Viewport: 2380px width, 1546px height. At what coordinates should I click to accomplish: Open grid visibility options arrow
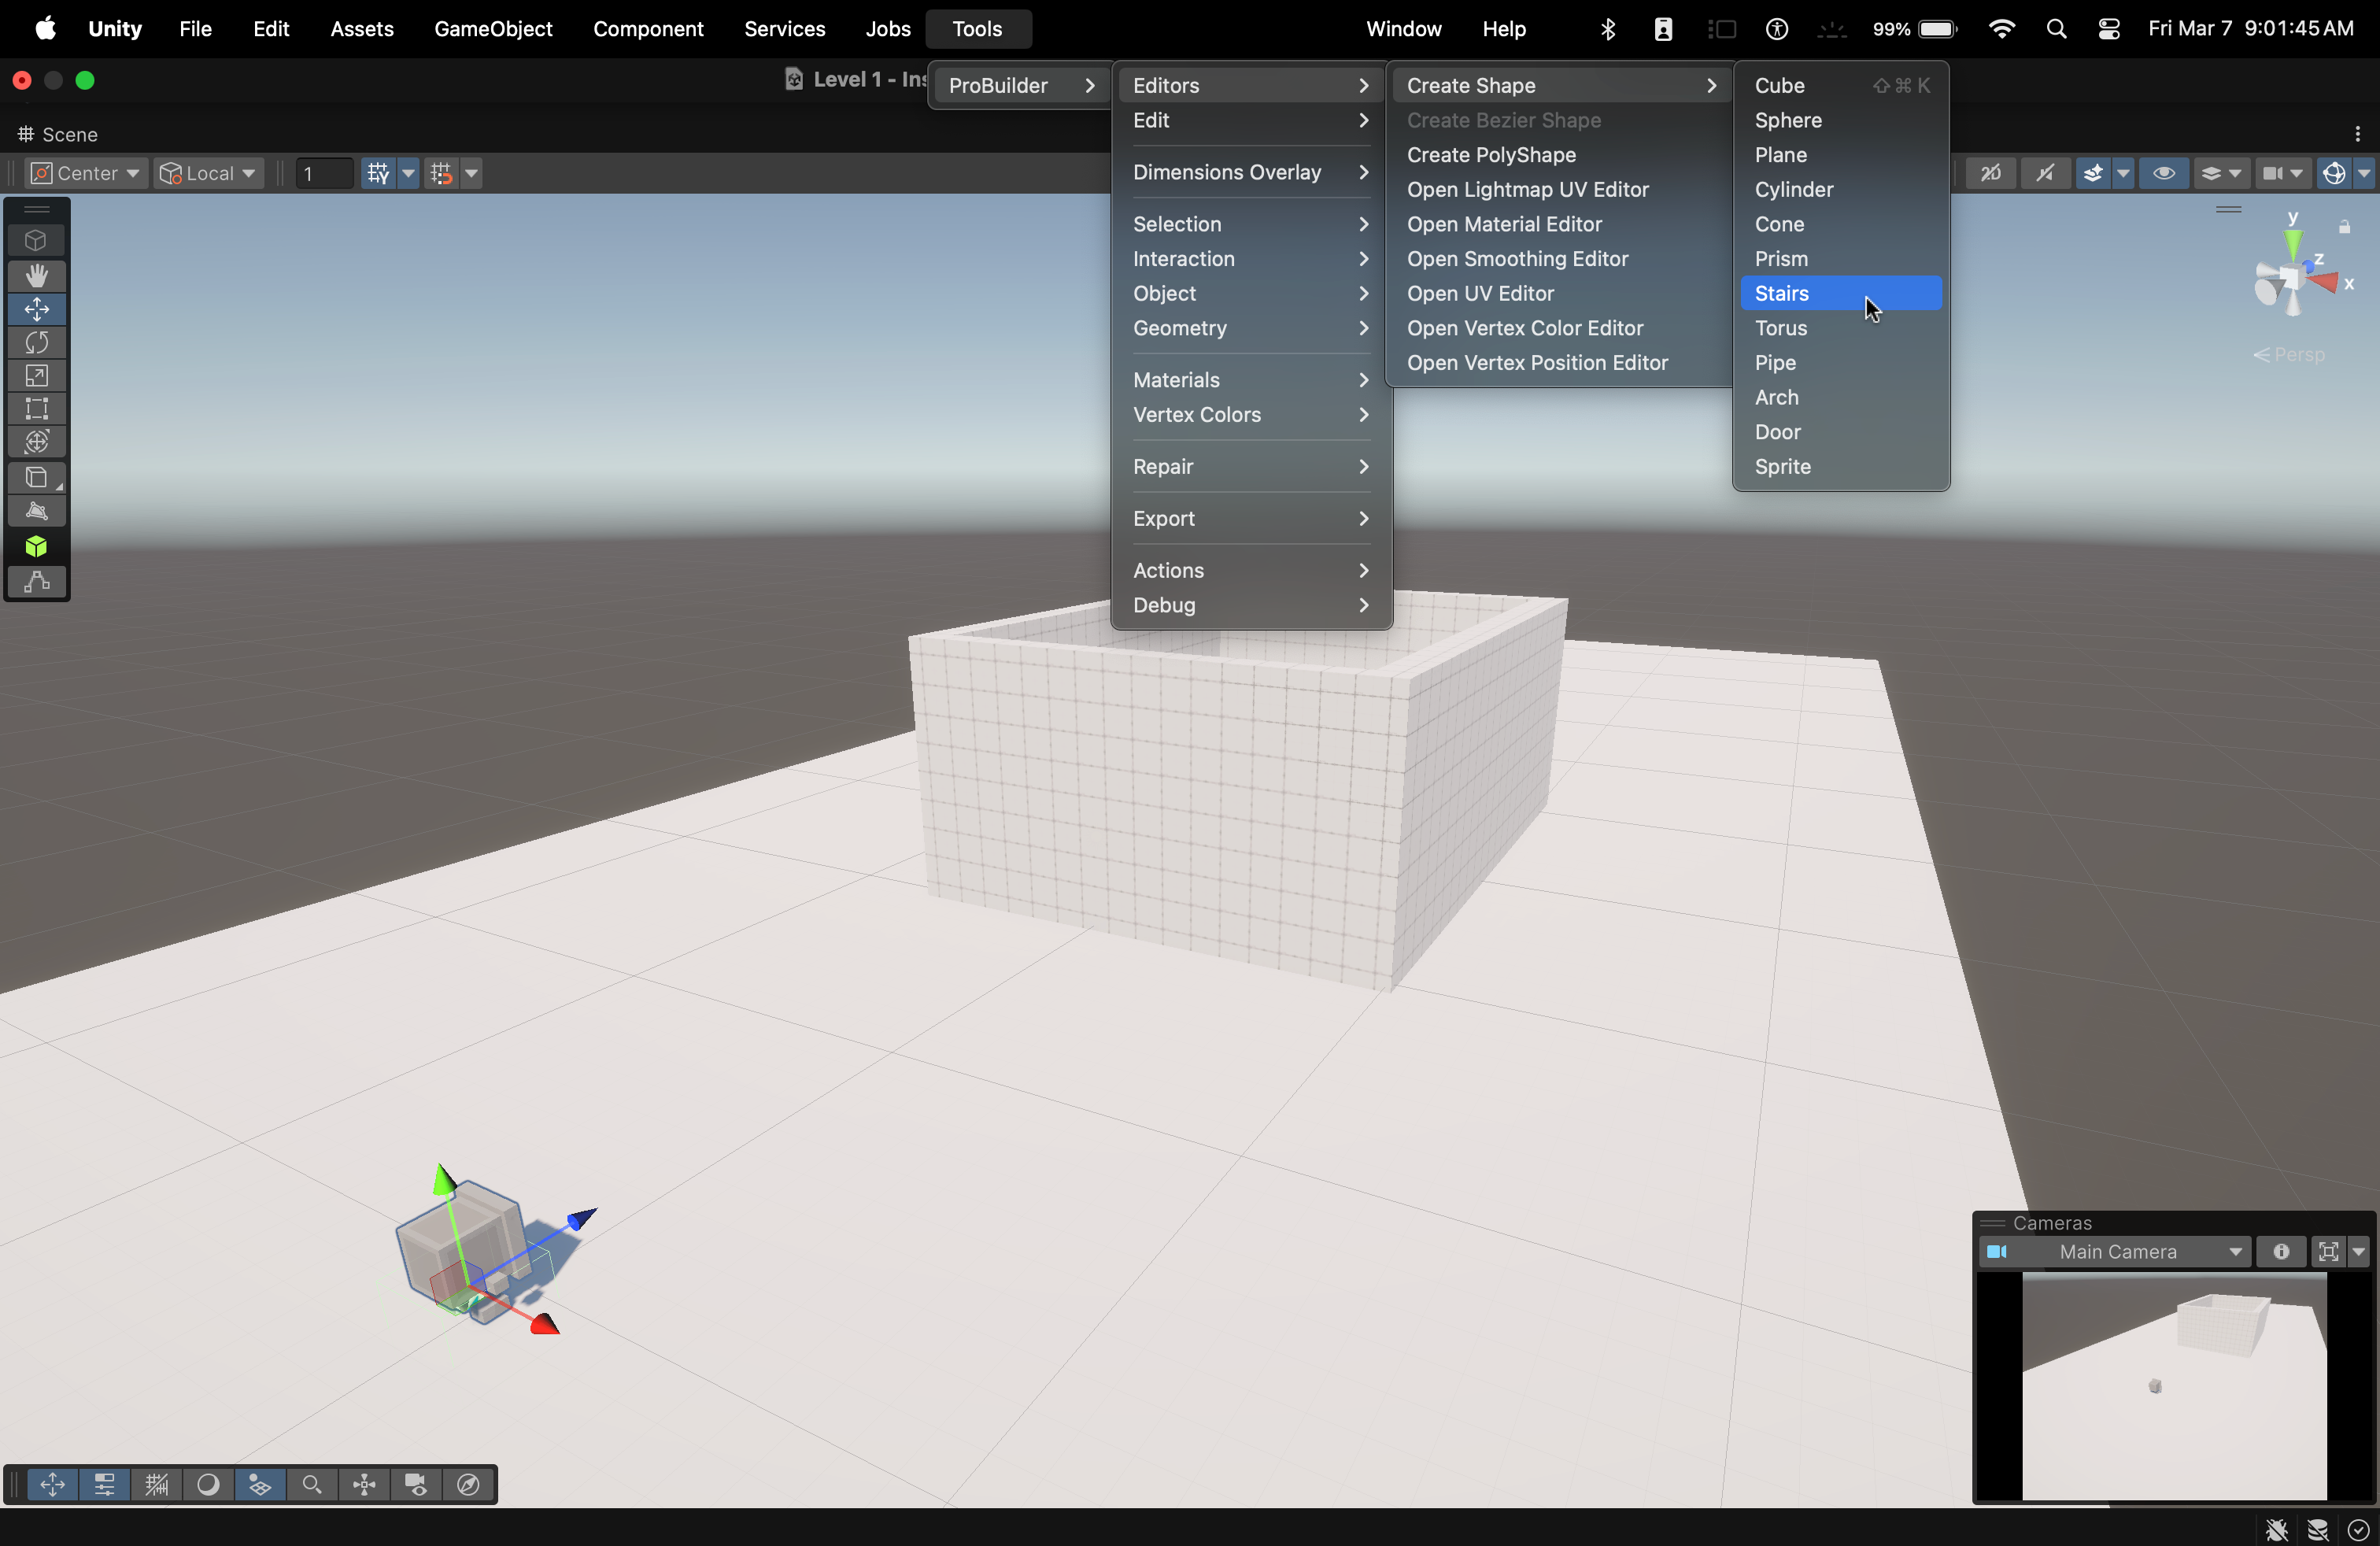click(x=408, y=173)
